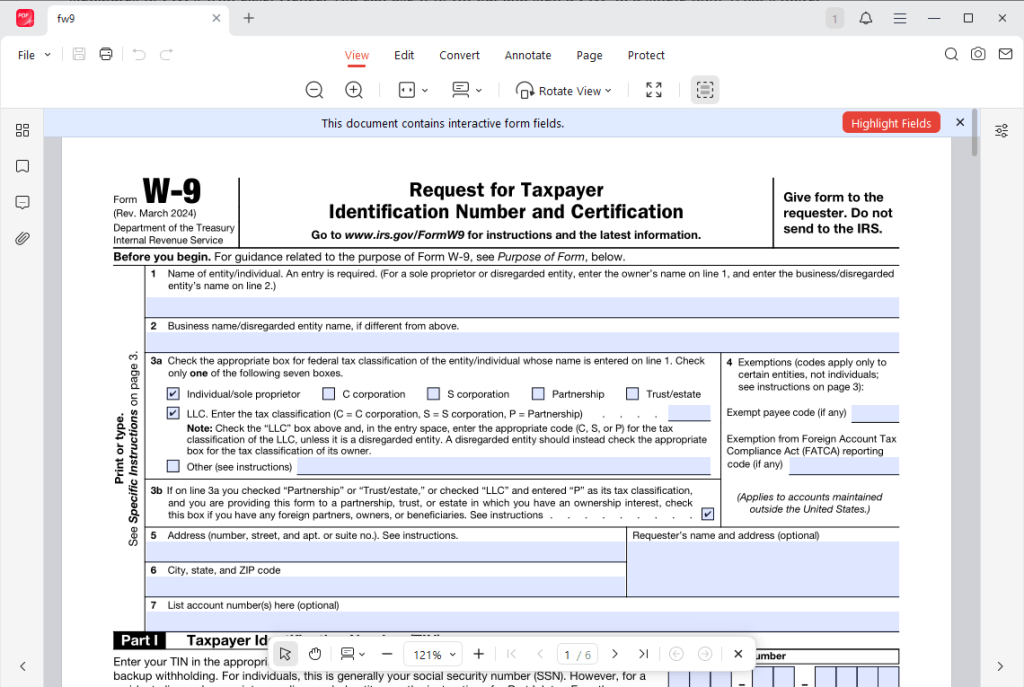This screenshot has width=1024, height=687.
Task: Click the save icon in top toolbar
Action: click(x=79, y=54)
